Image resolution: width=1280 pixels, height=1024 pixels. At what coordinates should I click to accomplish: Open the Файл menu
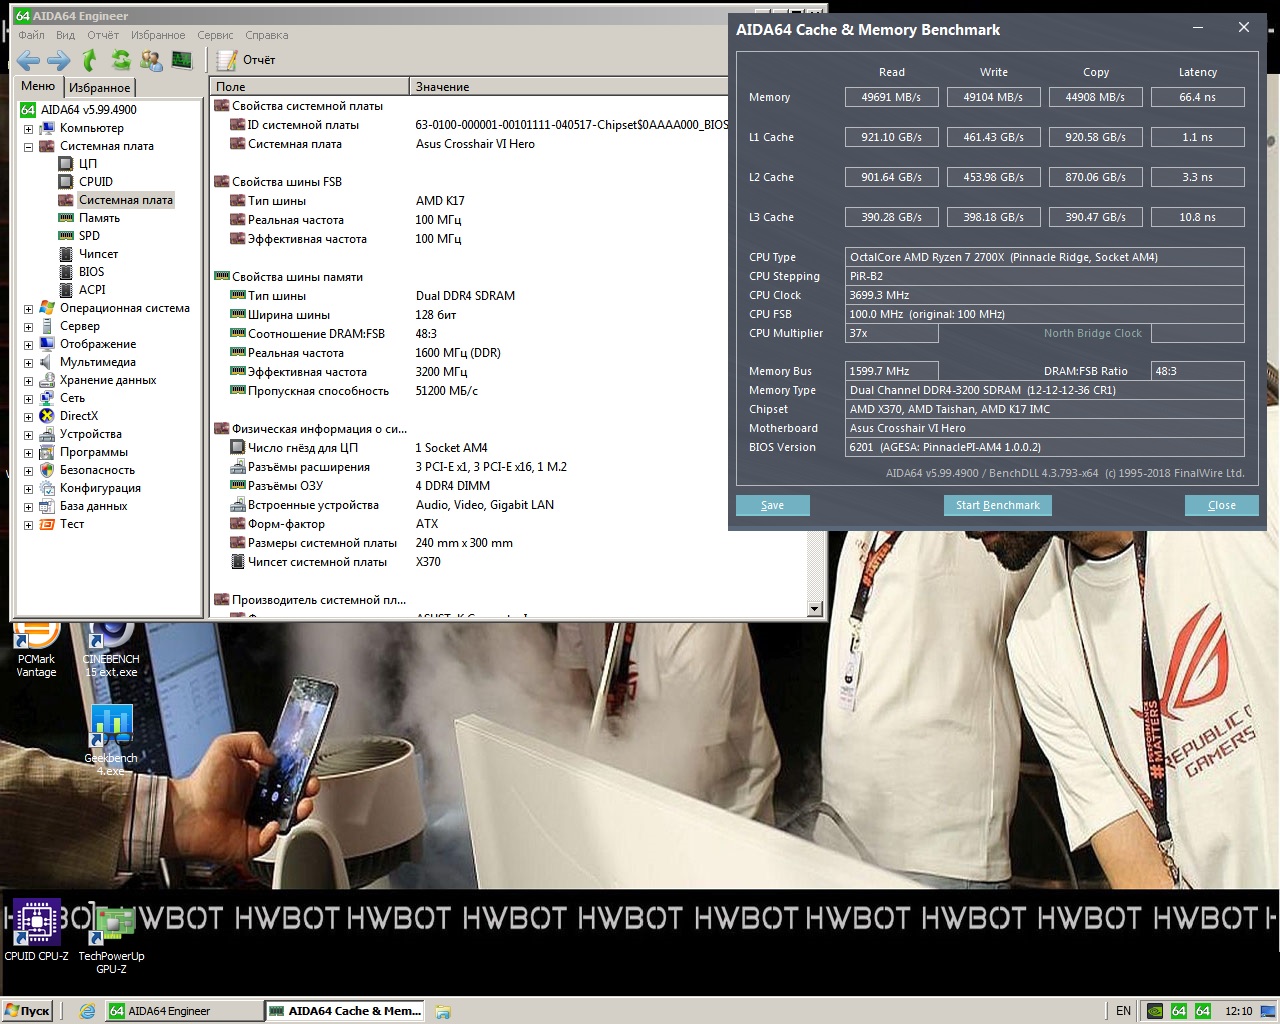pyautogui.click(x=31, y=35)
